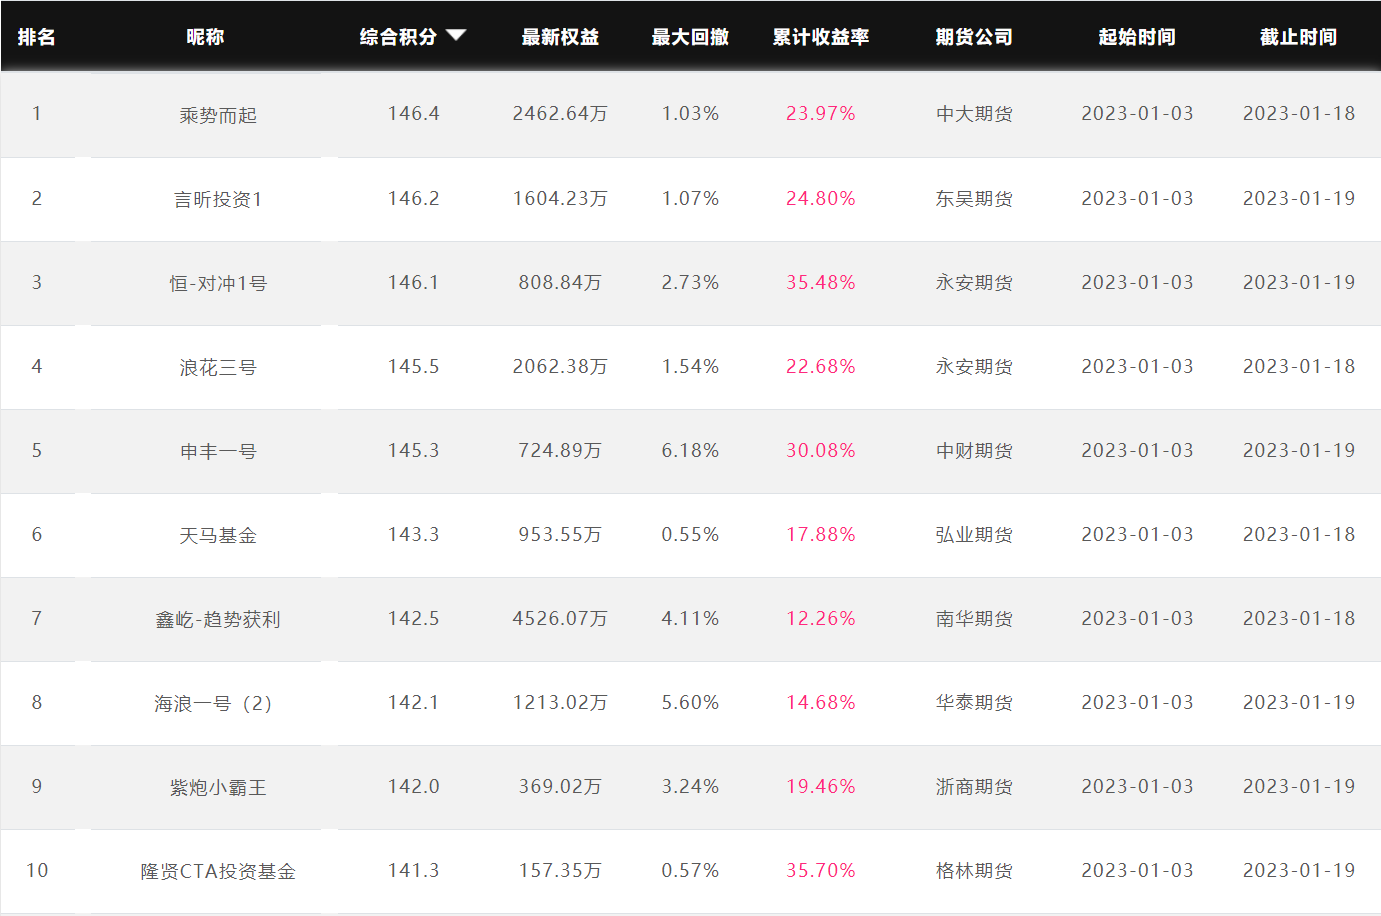Image resolution: width=1381 pixels, height=916 pixels.
Task: Select equity value 1604.23万
Action: pyautogui.click(x=560, y=198)
